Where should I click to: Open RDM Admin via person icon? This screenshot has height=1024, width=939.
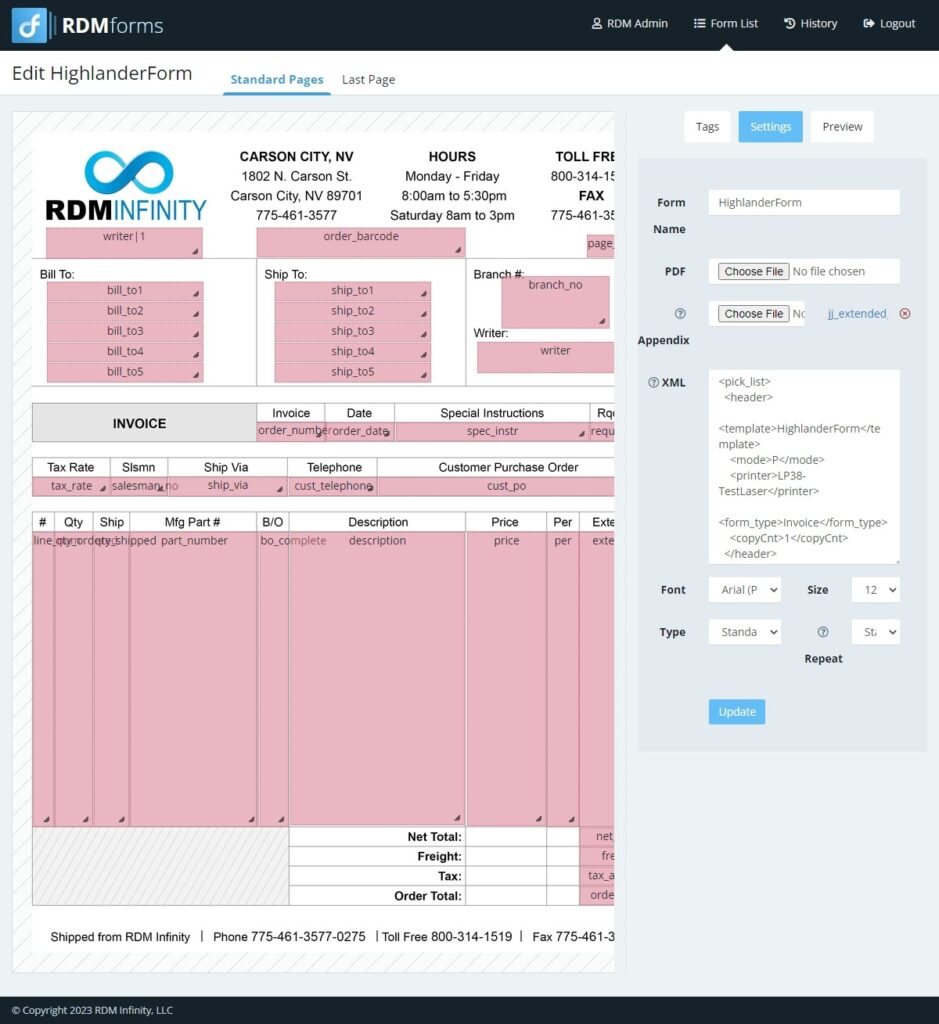tap(596, 23)
